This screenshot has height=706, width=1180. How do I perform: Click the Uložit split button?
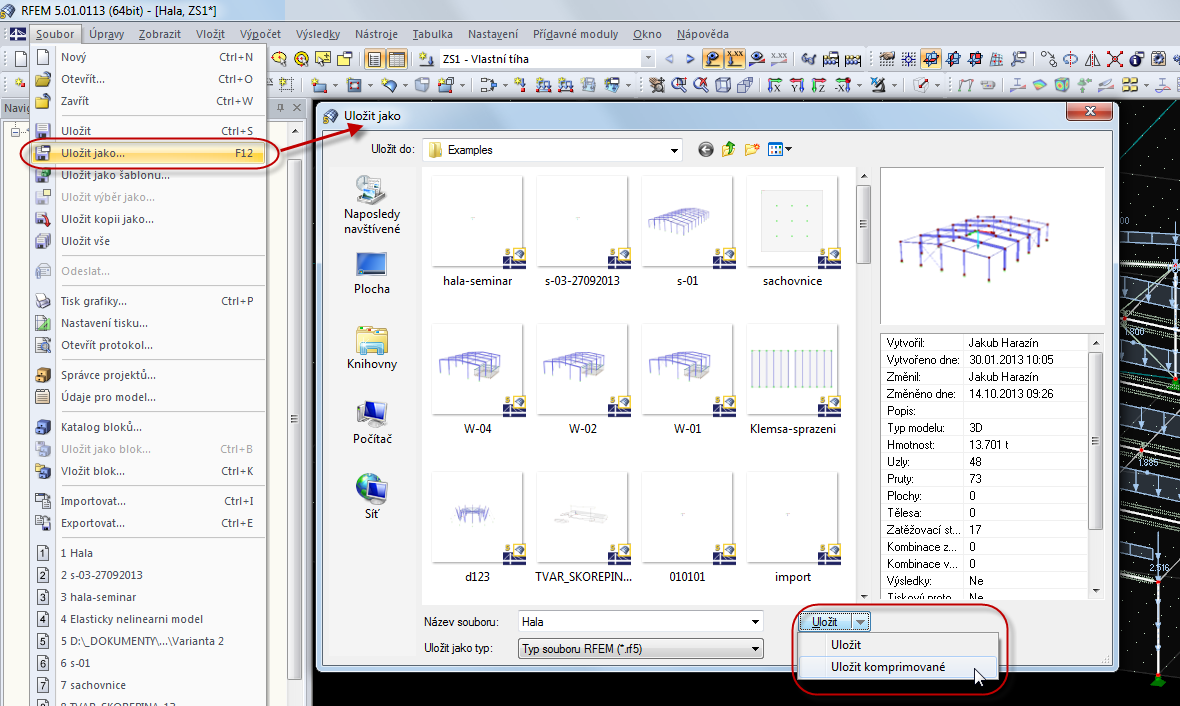tap(825, 622)
